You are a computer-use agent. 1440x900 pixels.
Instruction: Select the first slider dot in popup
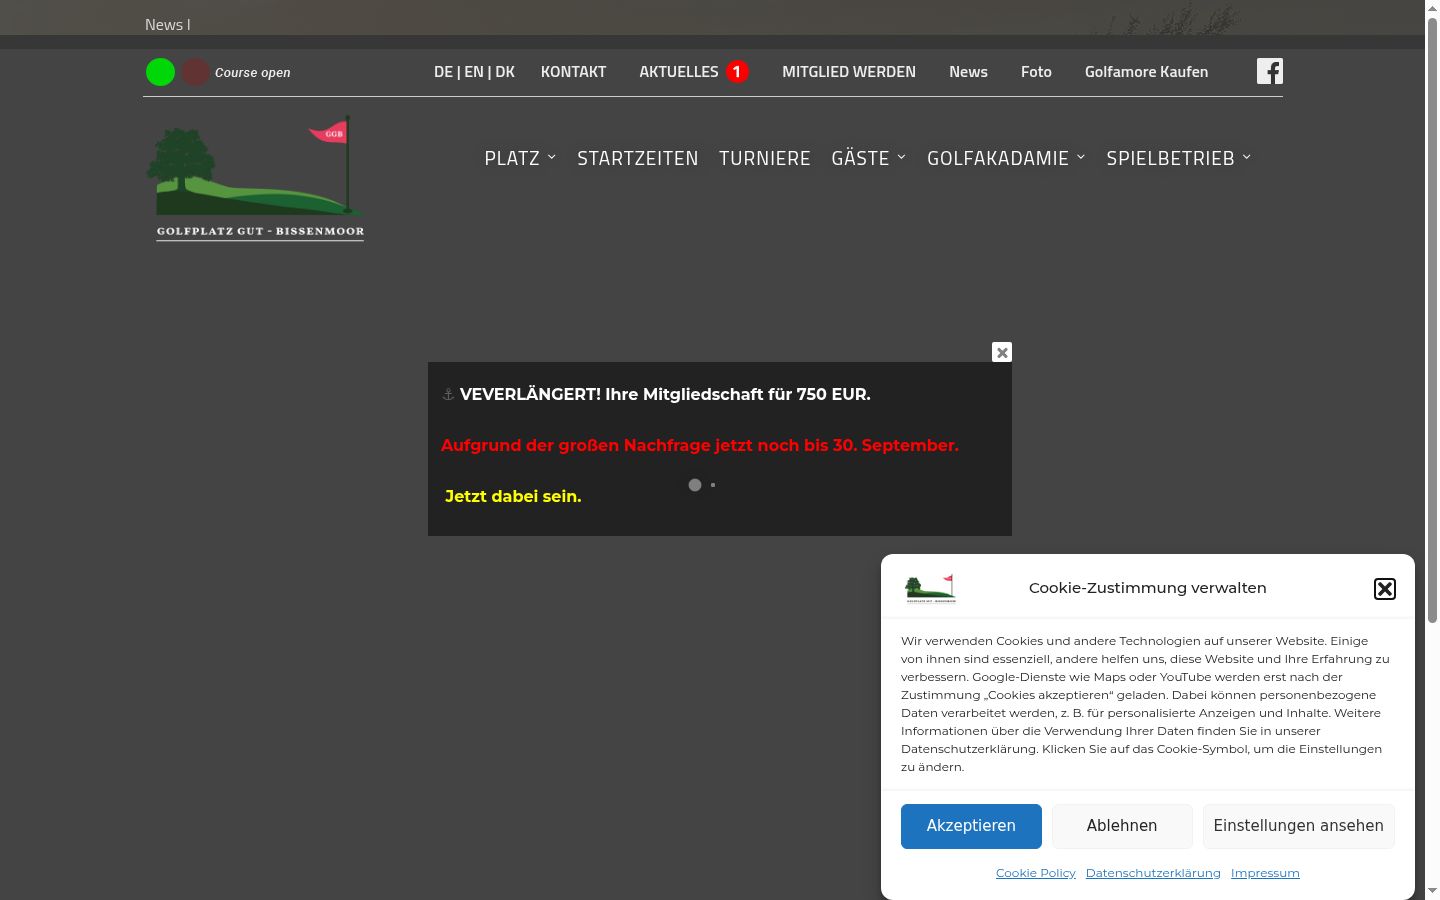695,485
